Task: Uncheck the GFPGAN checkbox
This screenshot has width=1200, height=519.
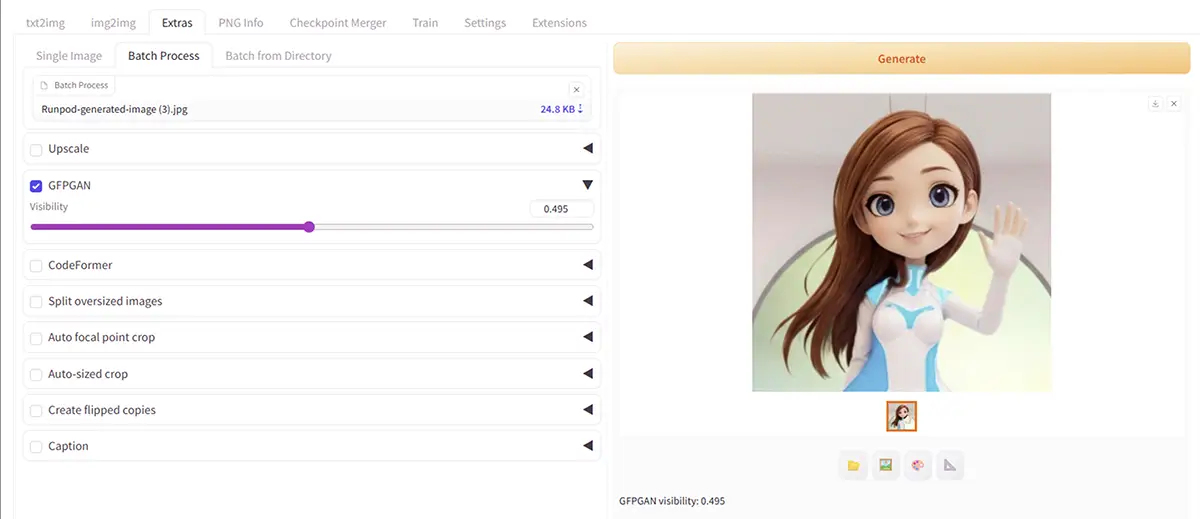Action: coord(36,186)
